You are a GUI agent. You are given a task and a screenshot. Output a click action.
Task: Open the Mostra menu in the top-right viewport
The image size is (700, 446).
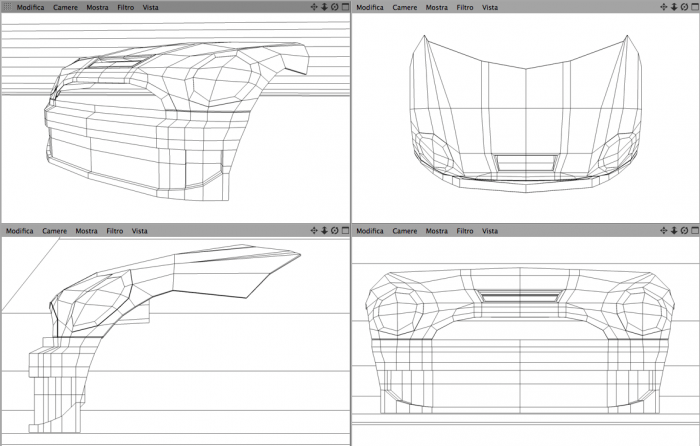click(x=437, y=8)
